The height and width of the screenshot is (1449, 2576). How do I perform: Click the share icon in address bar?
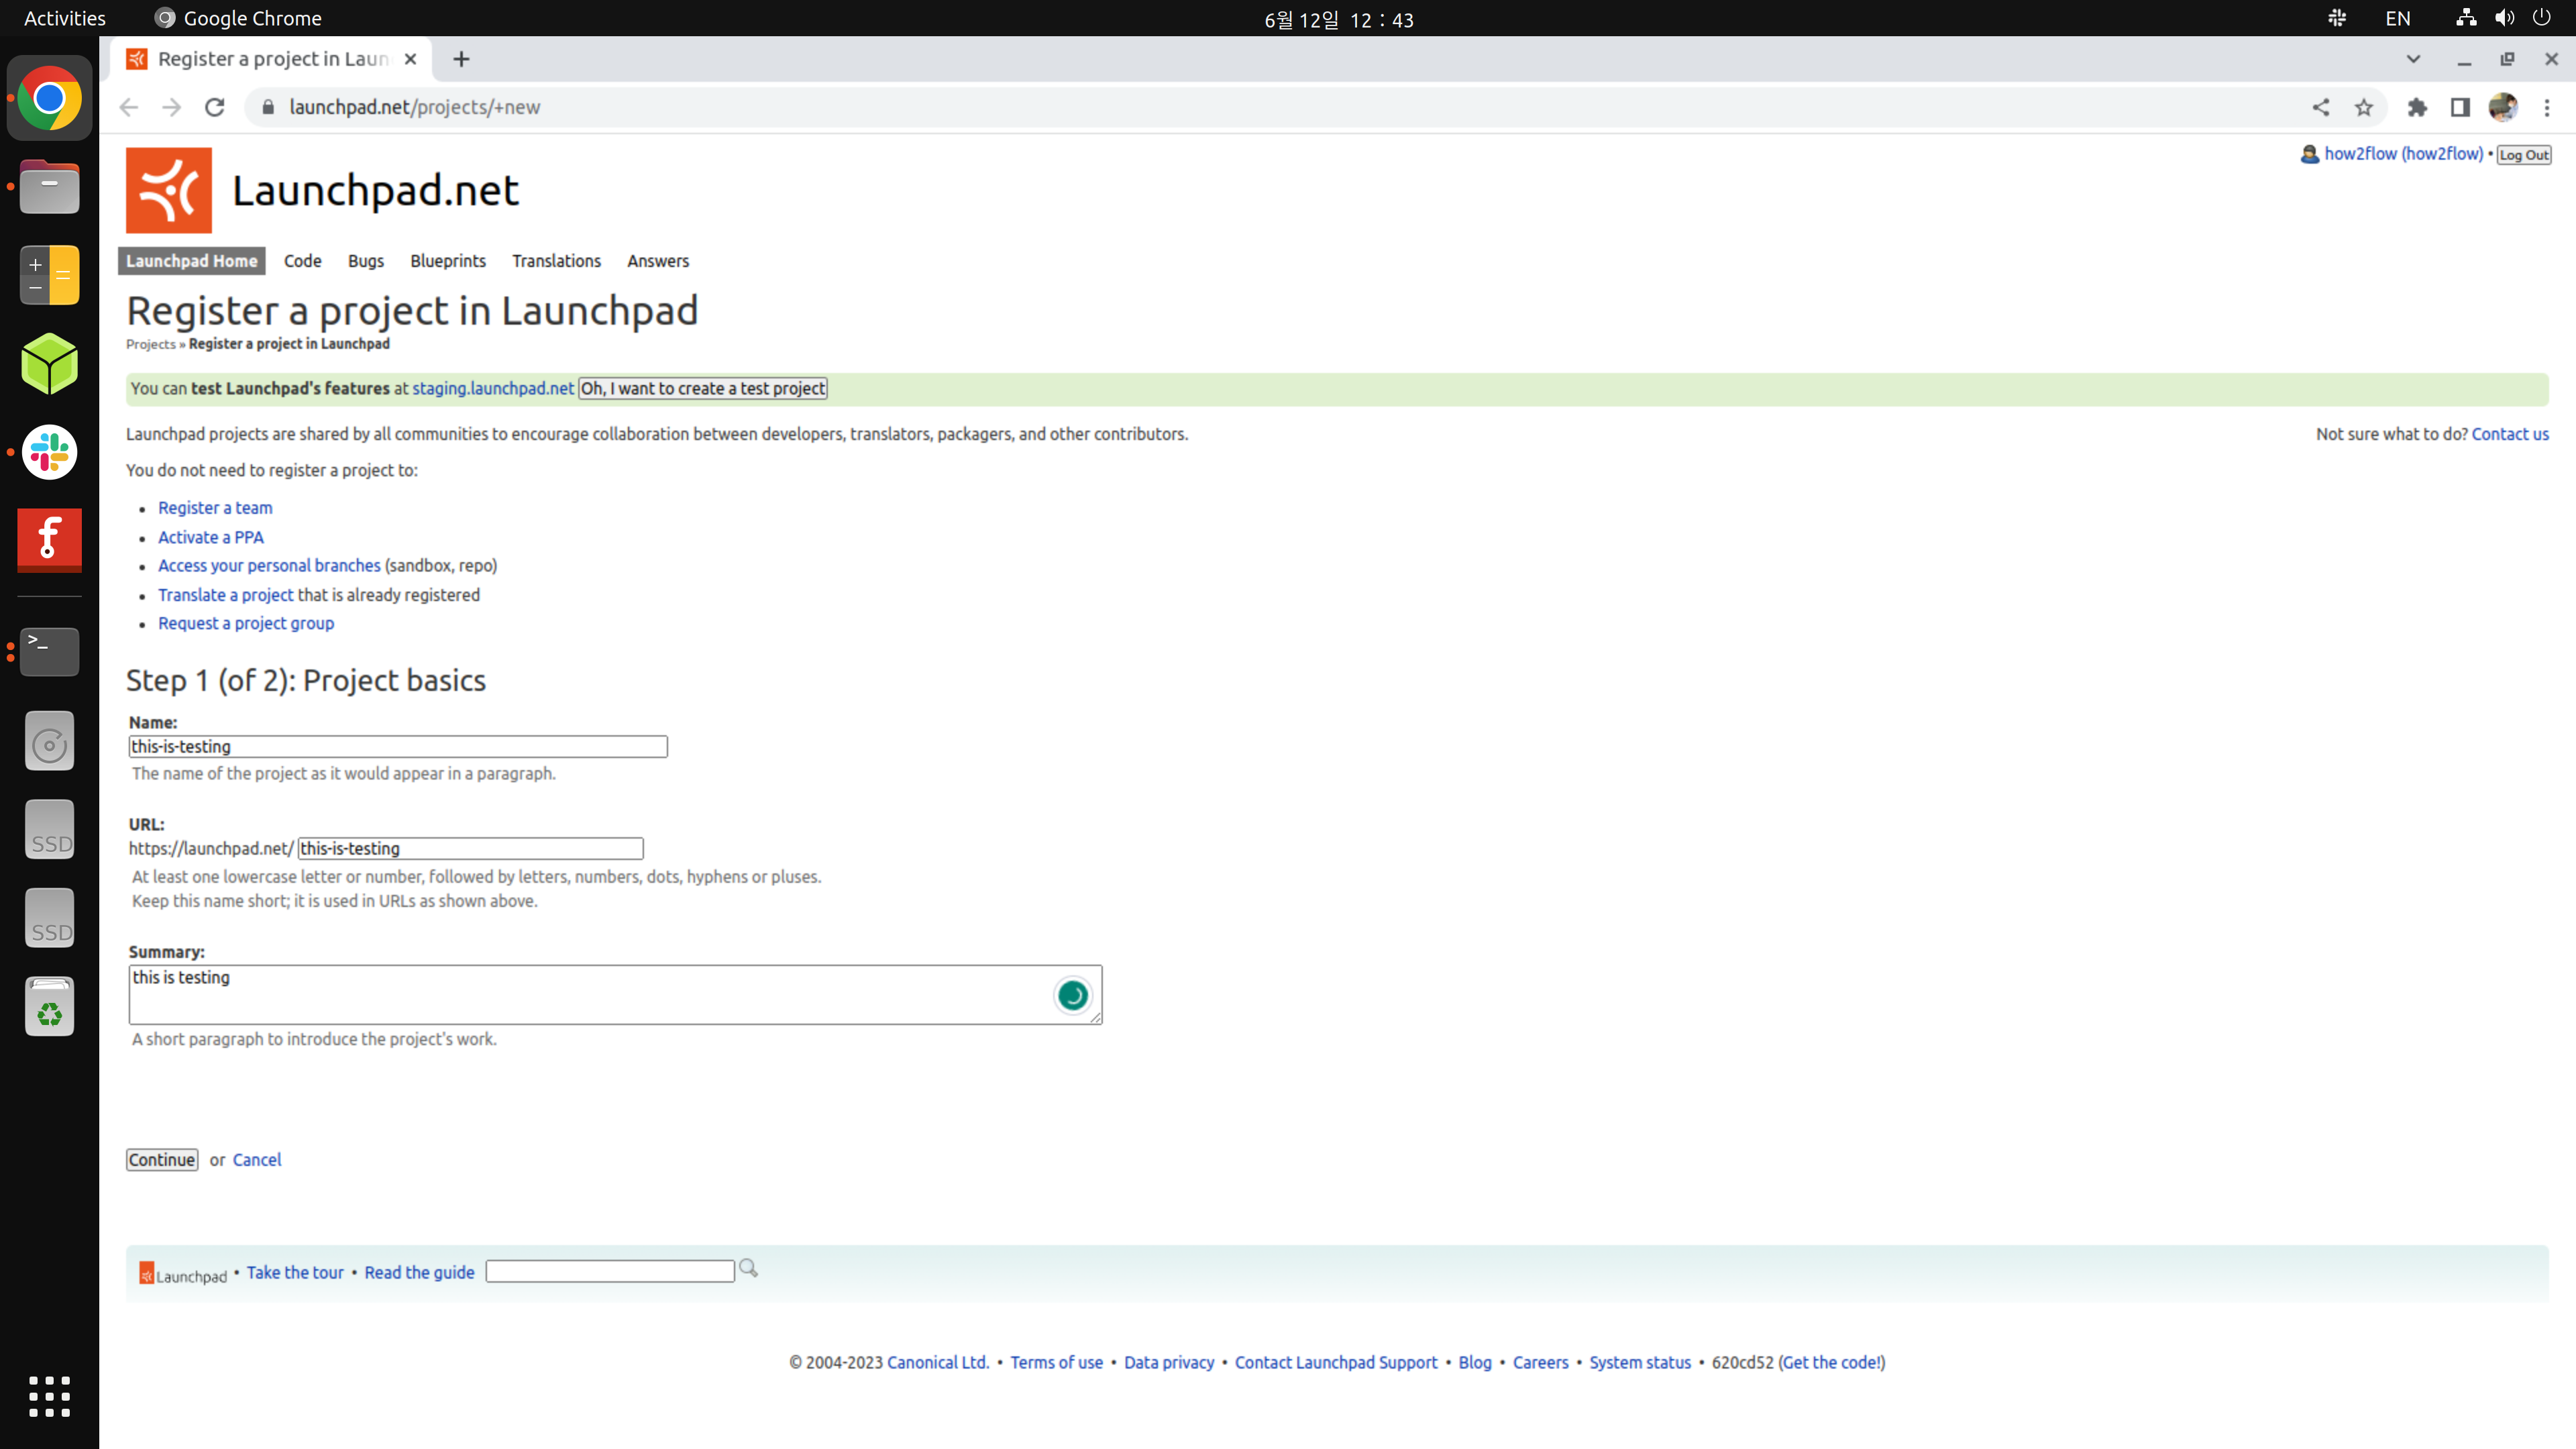(x=2322, y=107)
